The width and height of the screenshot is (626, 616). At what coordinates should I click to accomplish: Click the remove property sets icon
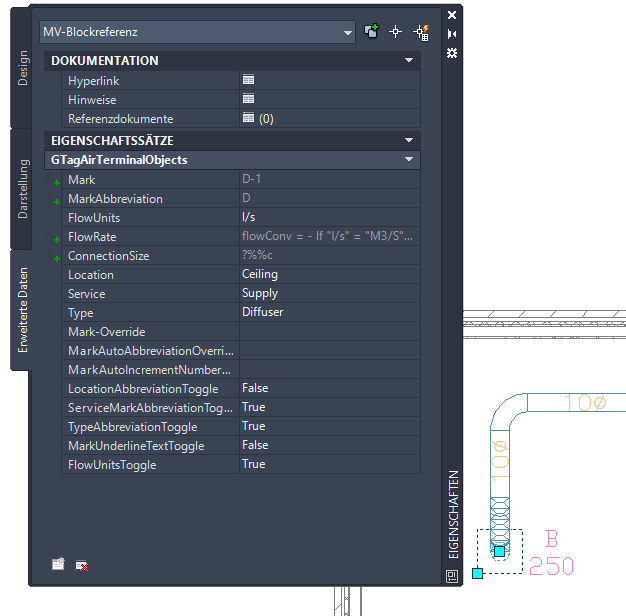pos(82,565)
